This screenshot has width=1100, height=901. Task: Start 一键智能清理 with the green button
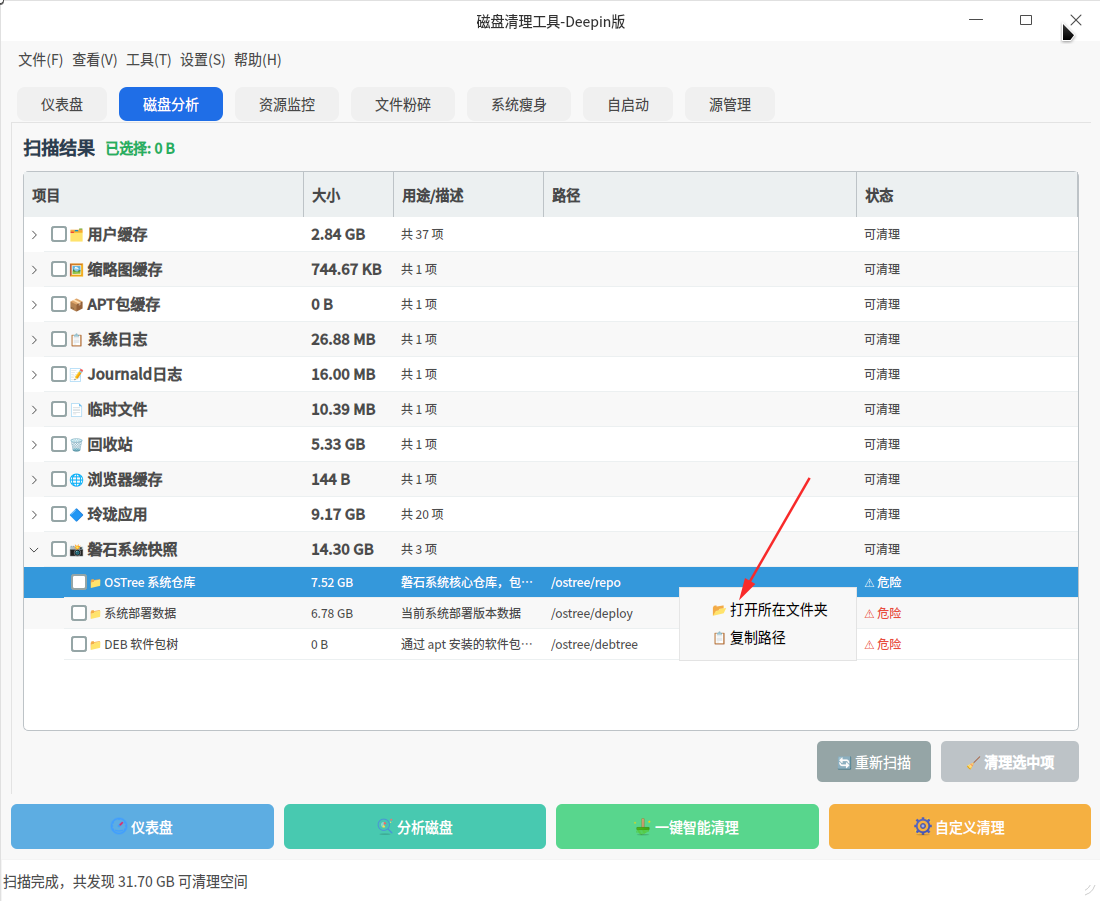pos(687,827)
